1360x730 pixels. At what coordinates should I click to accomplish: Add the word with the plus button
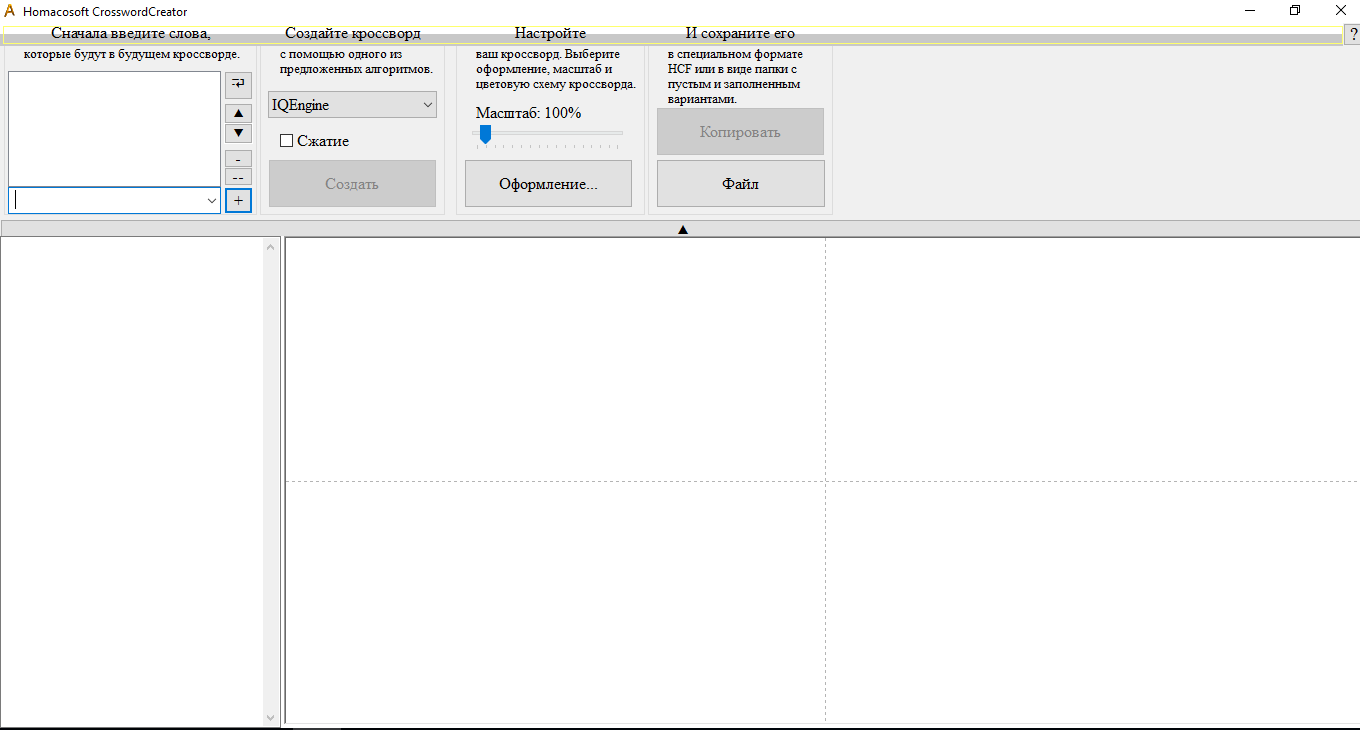(x=238, y=200)
